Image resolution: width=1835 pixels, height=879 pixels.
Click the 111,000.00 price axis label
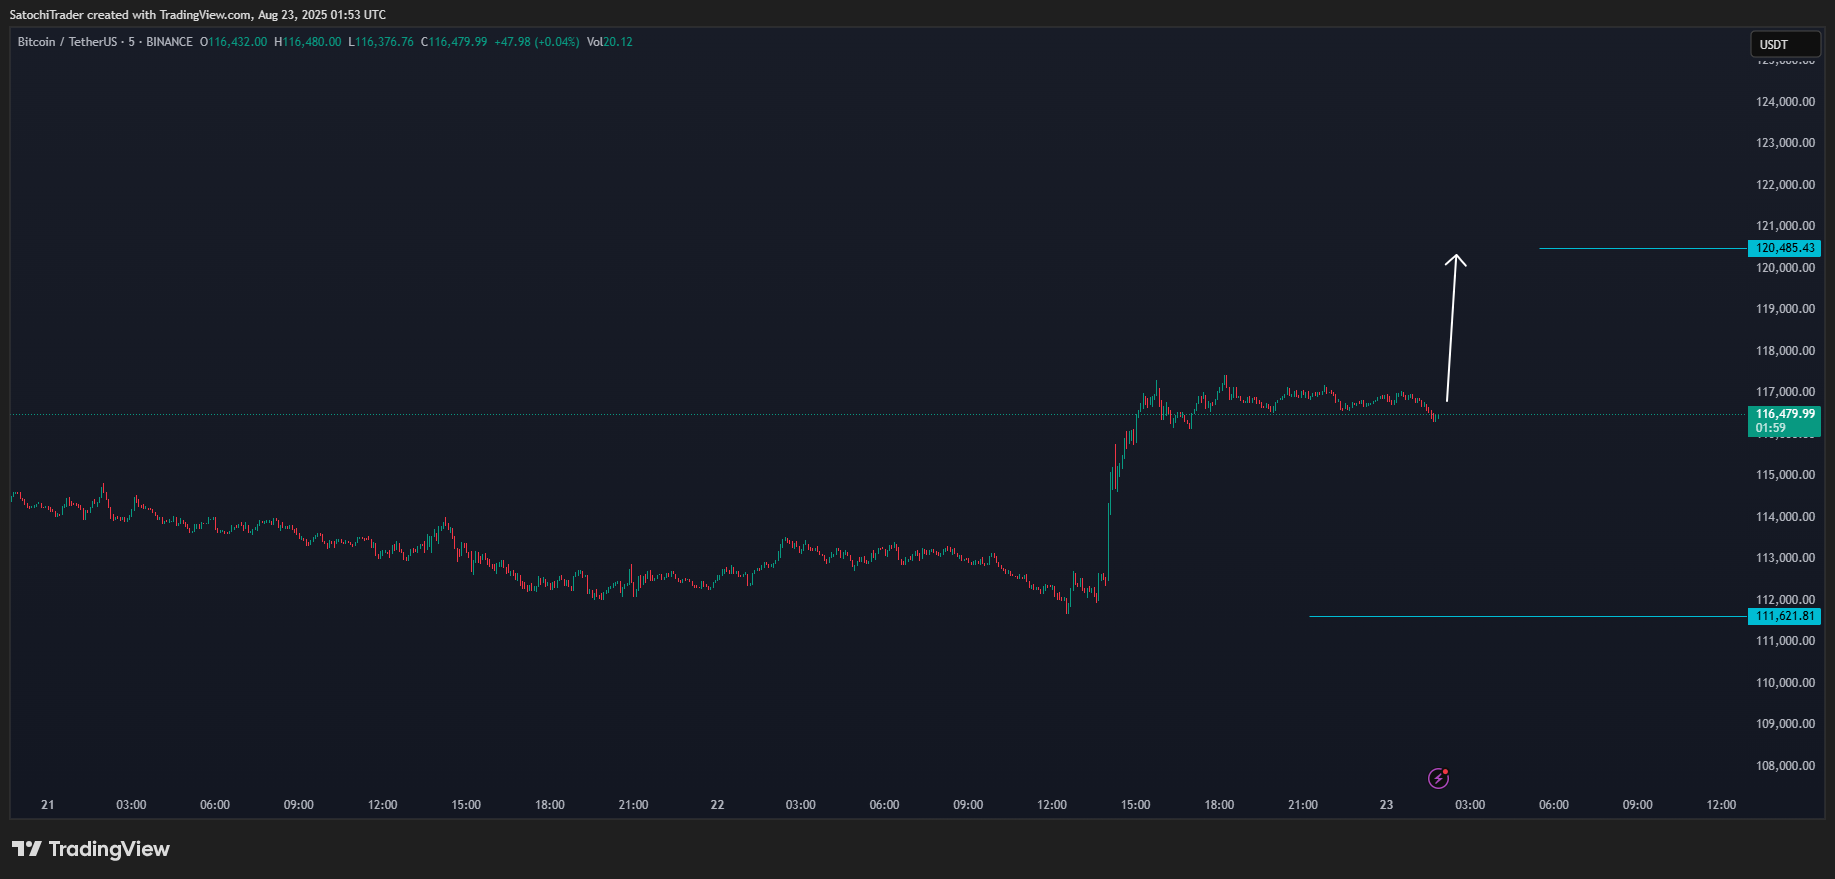click(x=1785, y=641)
